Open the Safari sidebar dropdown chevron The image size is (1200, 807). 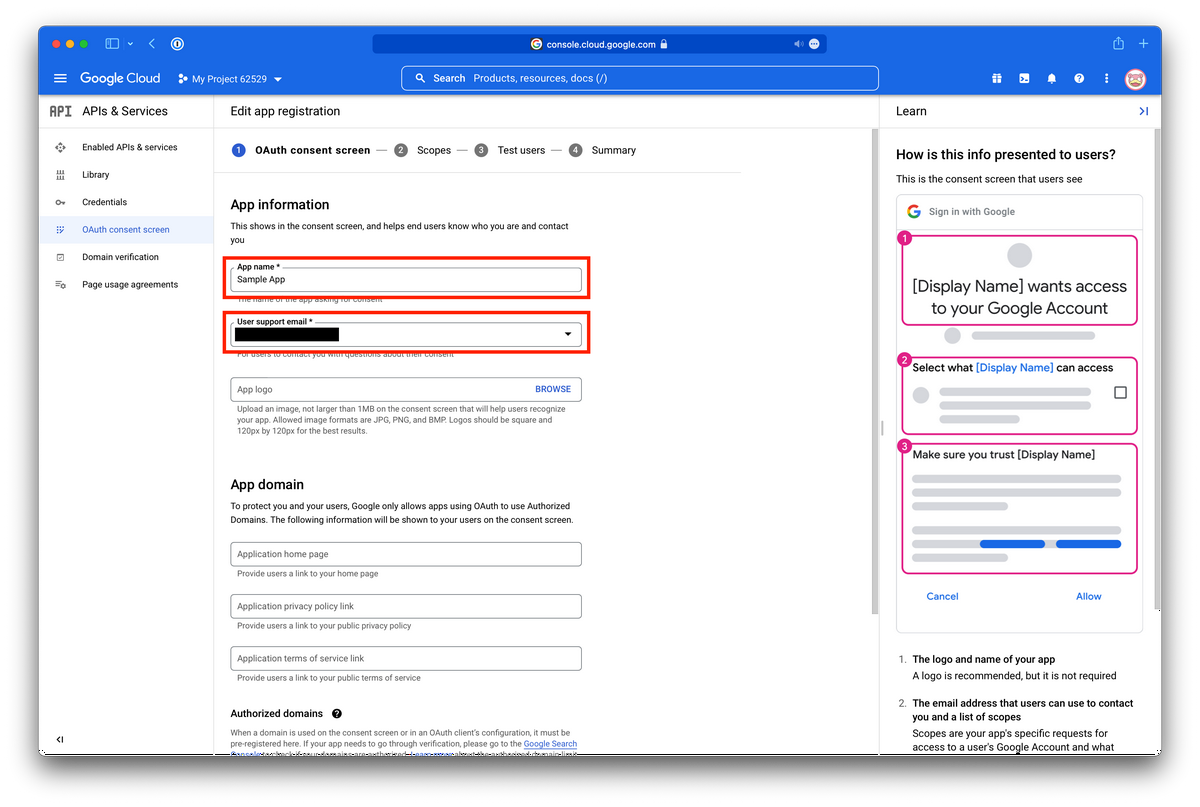click(130, 44)
